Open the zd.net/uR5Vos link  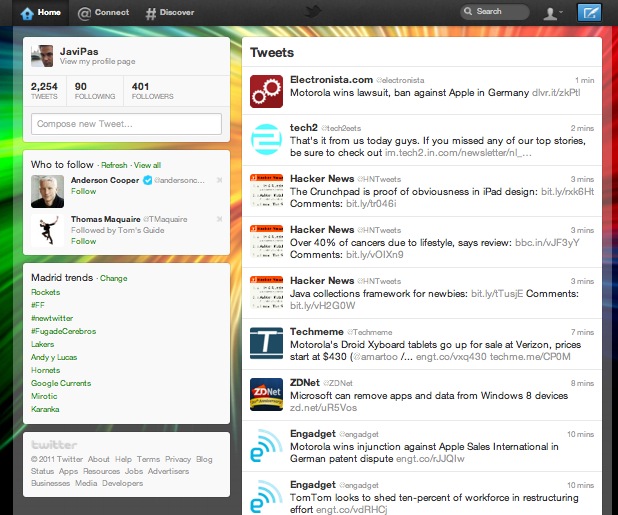tap(324, 408)
